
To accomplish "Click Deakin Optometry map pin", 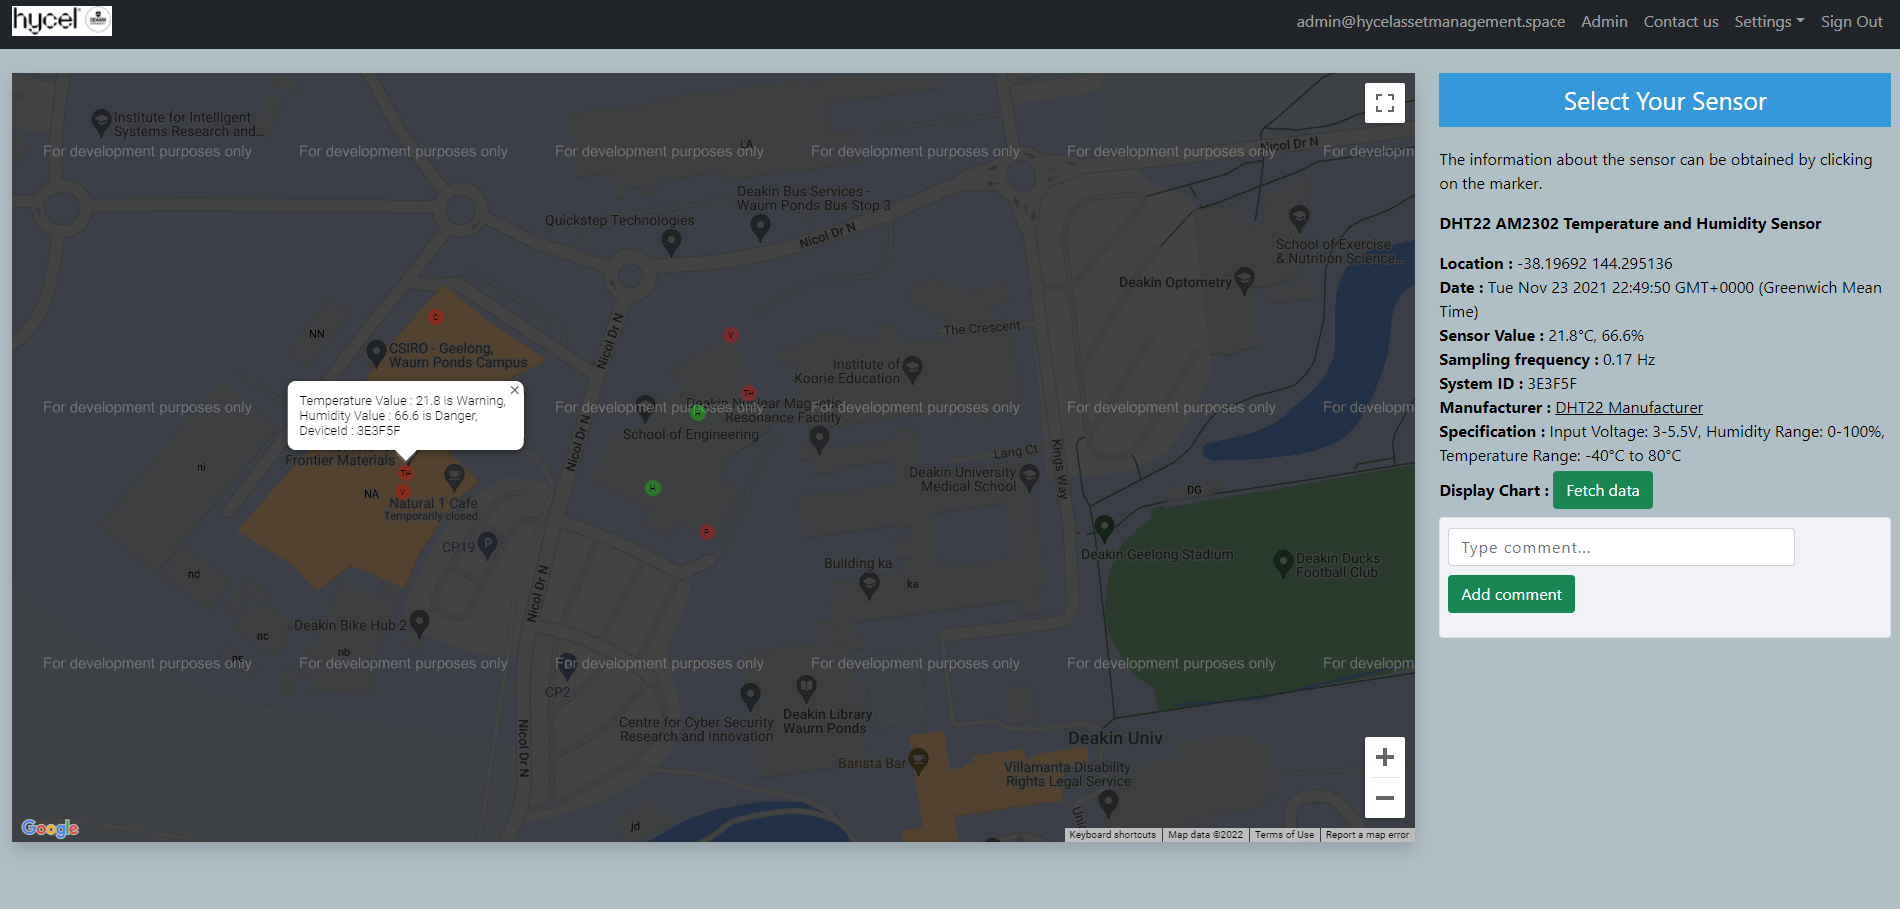I will [1245, 280].
